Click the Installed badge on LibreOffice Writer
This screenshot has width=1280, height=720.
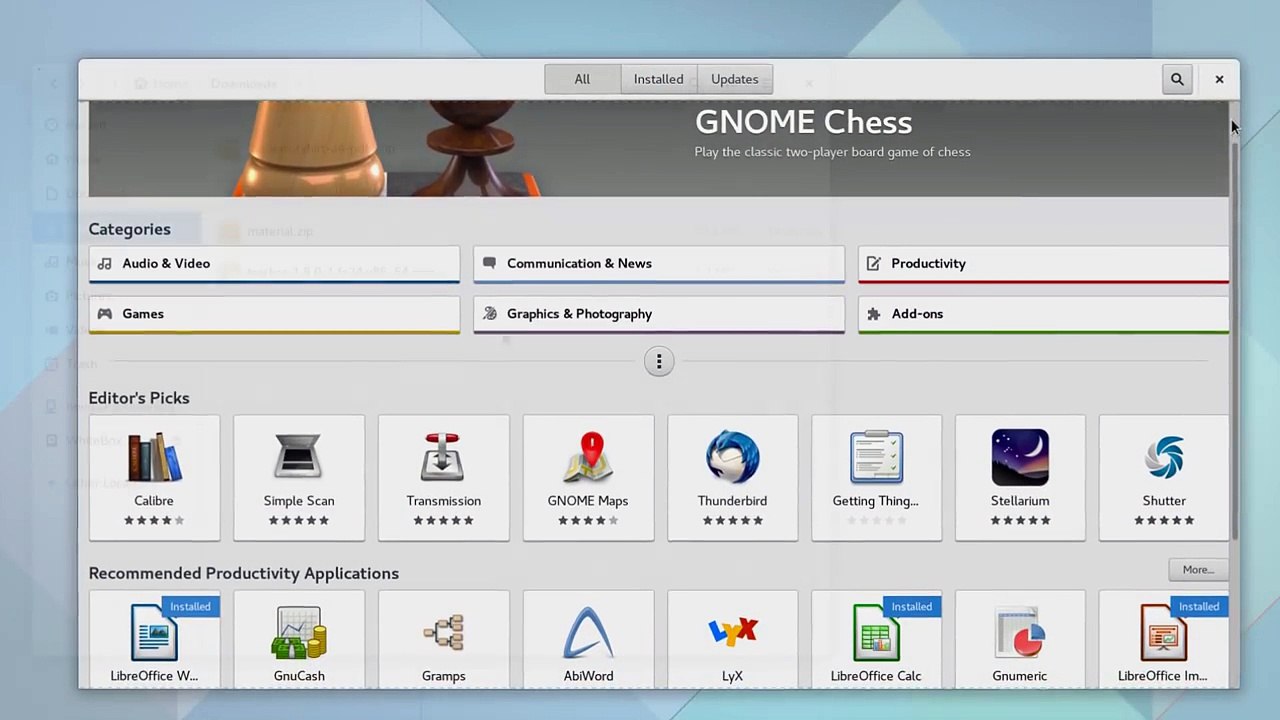point(190,607)
